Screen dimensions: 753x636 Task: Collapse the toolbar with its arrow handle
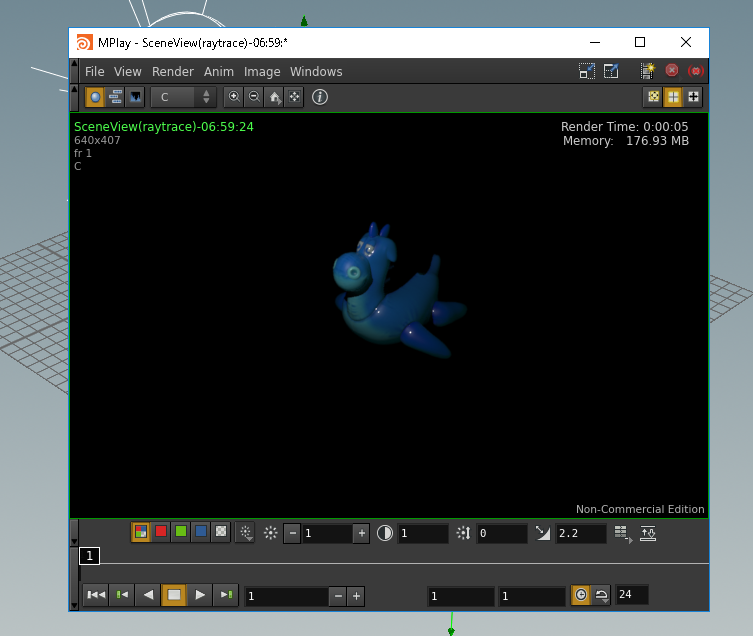74,98
